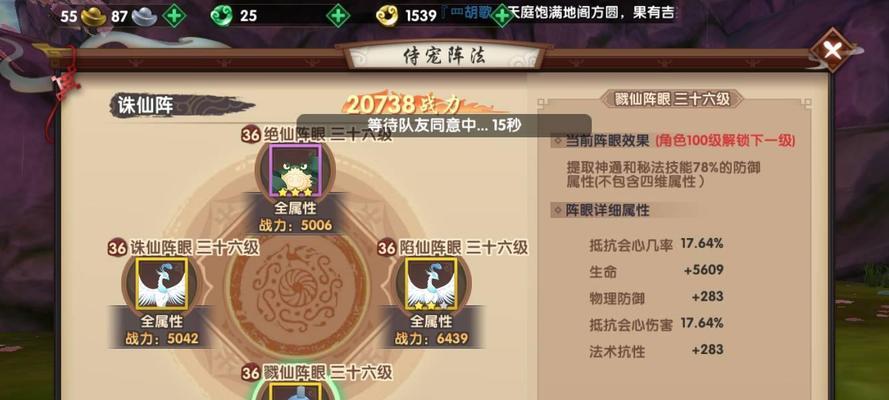The image size is (889, 400).
Task: Add coins with plus beside 1539
Action: tap(502, 15)
